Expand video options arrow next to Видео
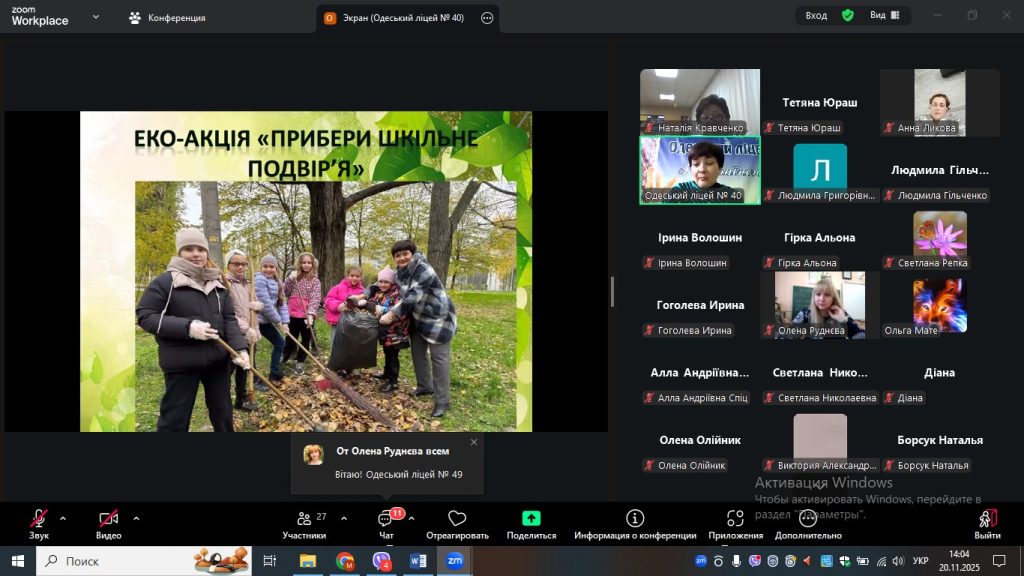Viewport: 1024px width, 576px height. (x=136, y=518)
